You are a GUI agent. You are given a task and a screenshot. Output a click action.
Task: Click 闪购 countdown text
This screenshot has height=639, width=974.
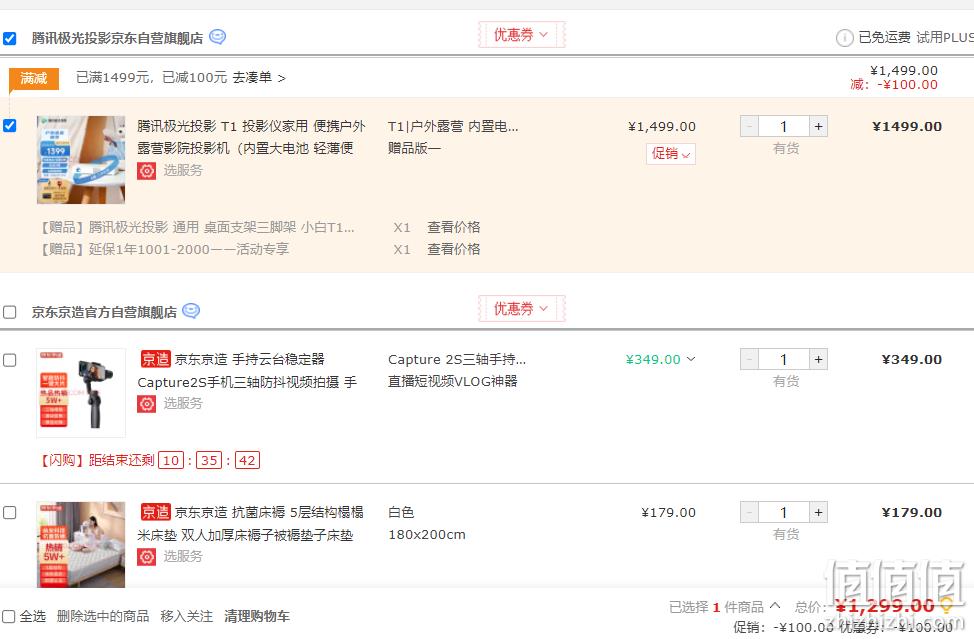pos(149,460)
